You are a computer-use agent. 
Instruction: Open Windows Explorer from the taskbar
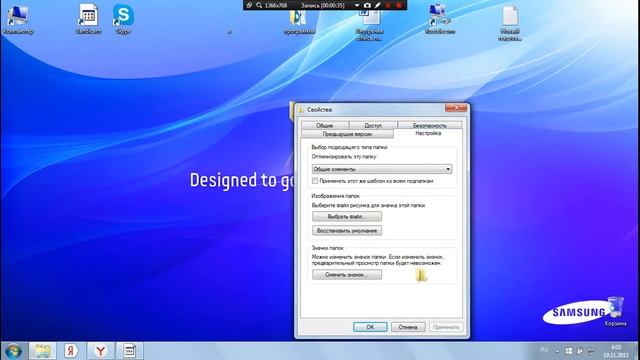[42, 351]
